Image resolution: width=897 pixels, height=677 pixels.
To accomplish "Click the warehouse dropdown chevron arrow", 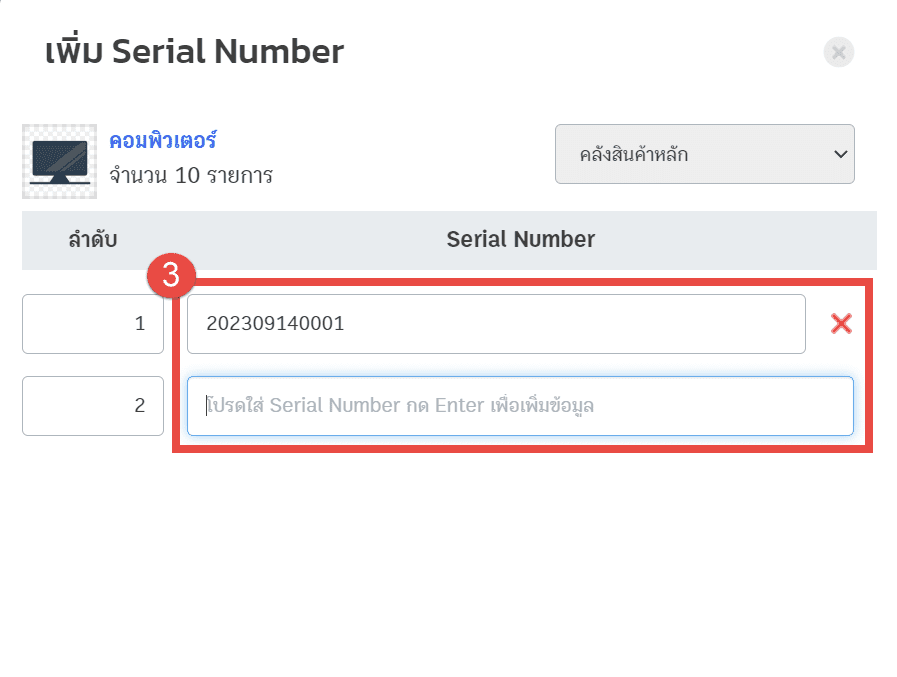I will tap(840, 155).
